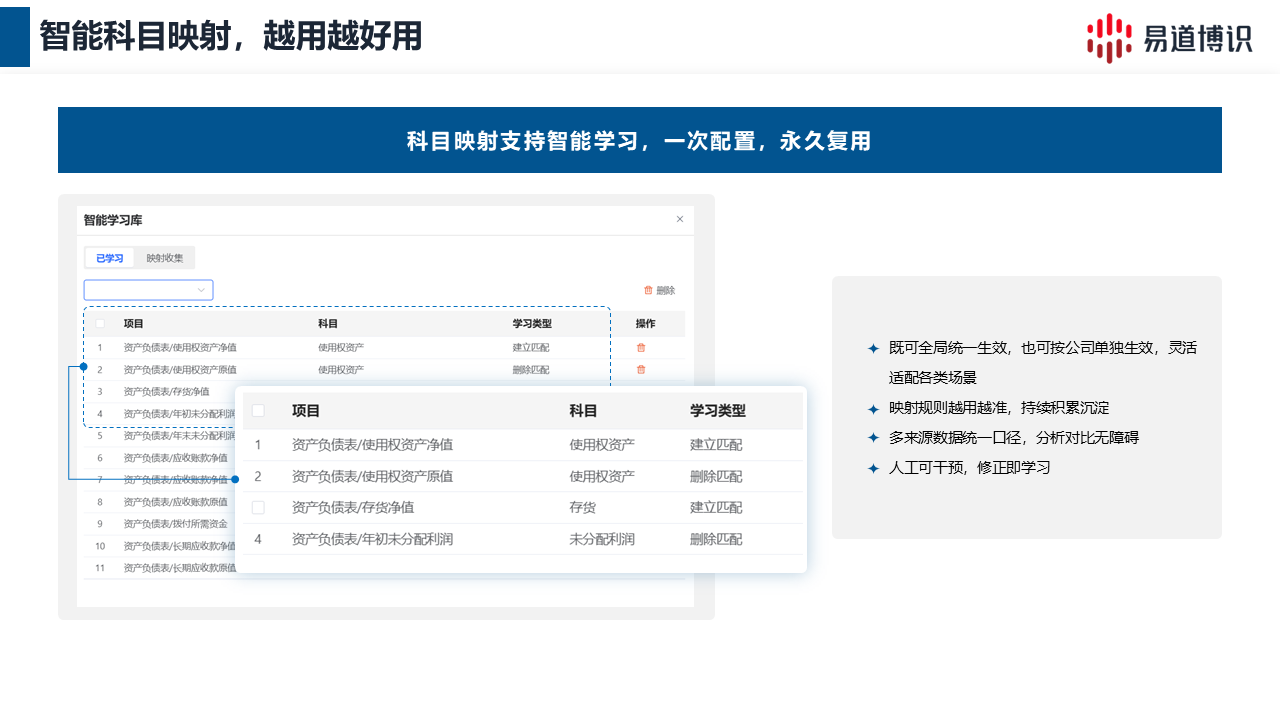Click star bullet beside 既可全局统一生效
1280x720 pixels.
(873, 349)
